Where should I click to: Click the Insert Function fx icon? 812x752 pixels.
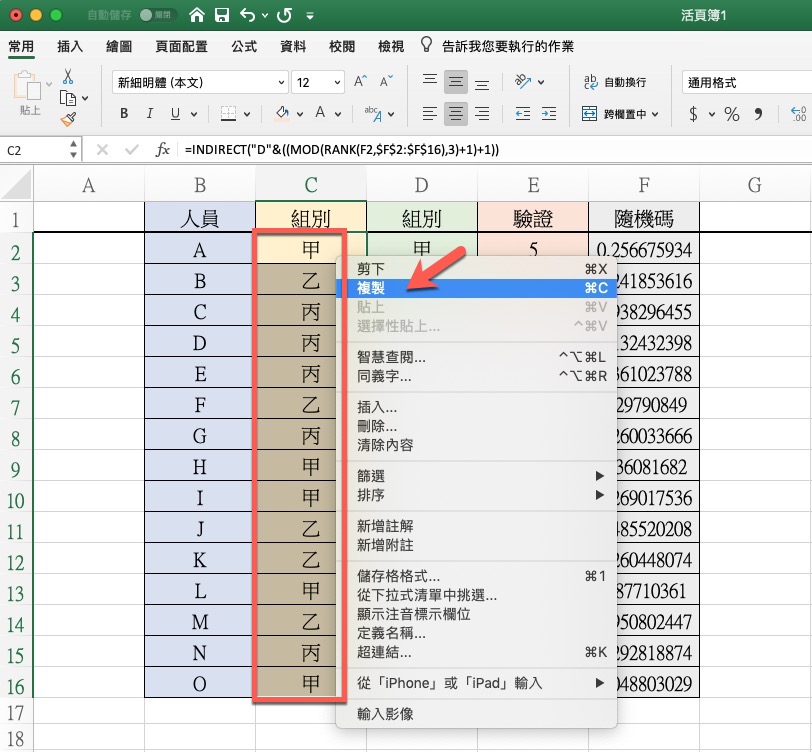[163, 150]
